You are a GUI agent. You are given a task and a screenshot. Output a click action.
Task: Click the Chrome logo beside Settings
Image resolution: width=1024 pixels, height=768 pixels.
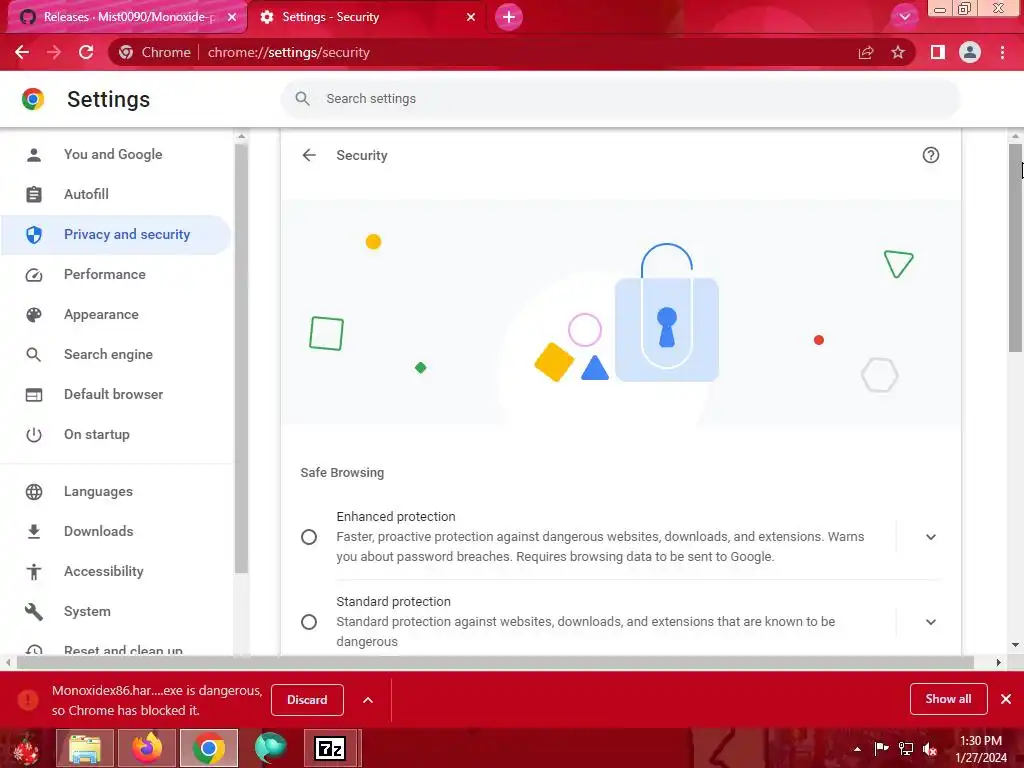pos(33,99)
